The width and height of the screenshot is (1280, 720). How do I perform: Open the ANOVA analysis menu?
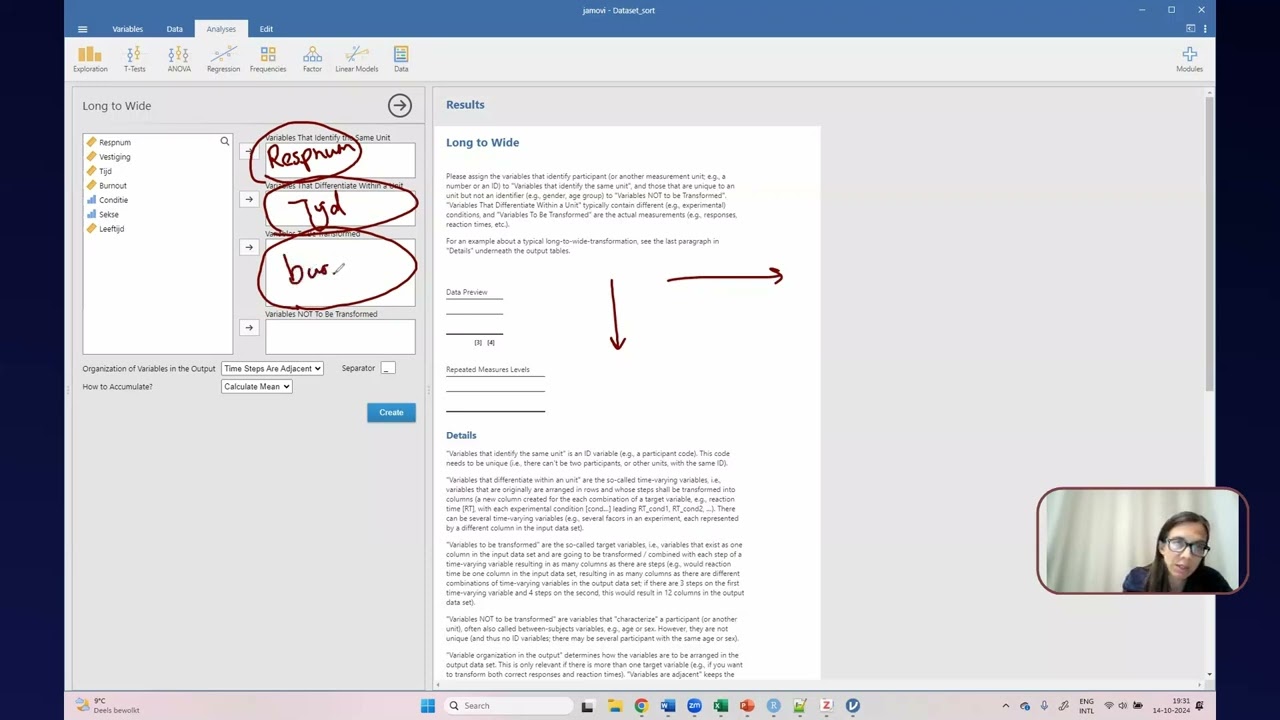pyautogui.click(x=179, y=59)
